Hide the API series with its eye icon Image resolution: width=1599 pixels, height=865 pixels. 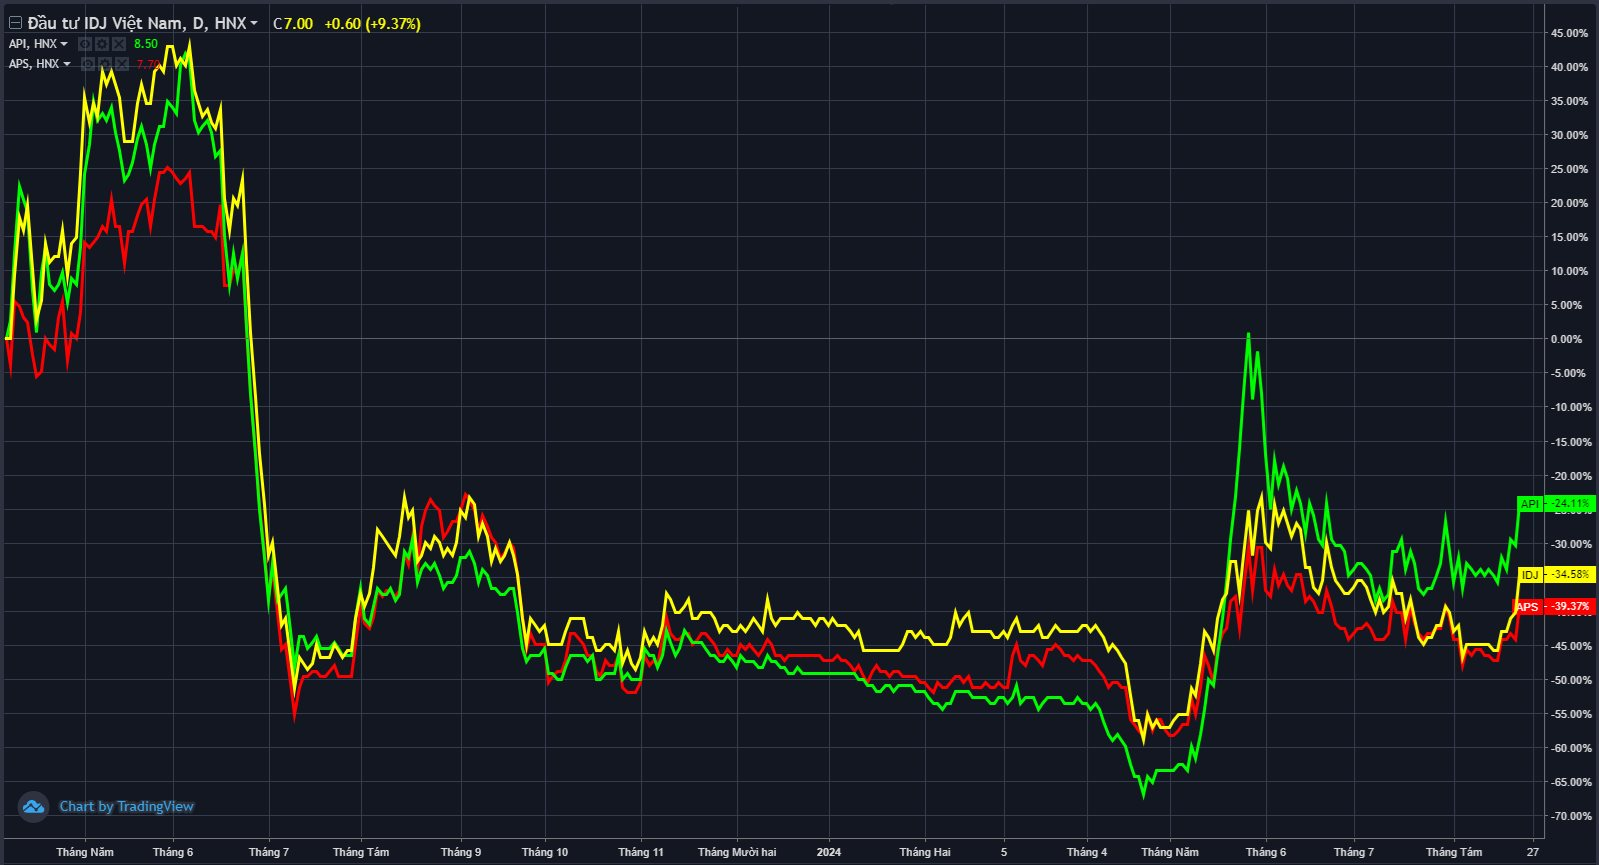coord(85,44)
